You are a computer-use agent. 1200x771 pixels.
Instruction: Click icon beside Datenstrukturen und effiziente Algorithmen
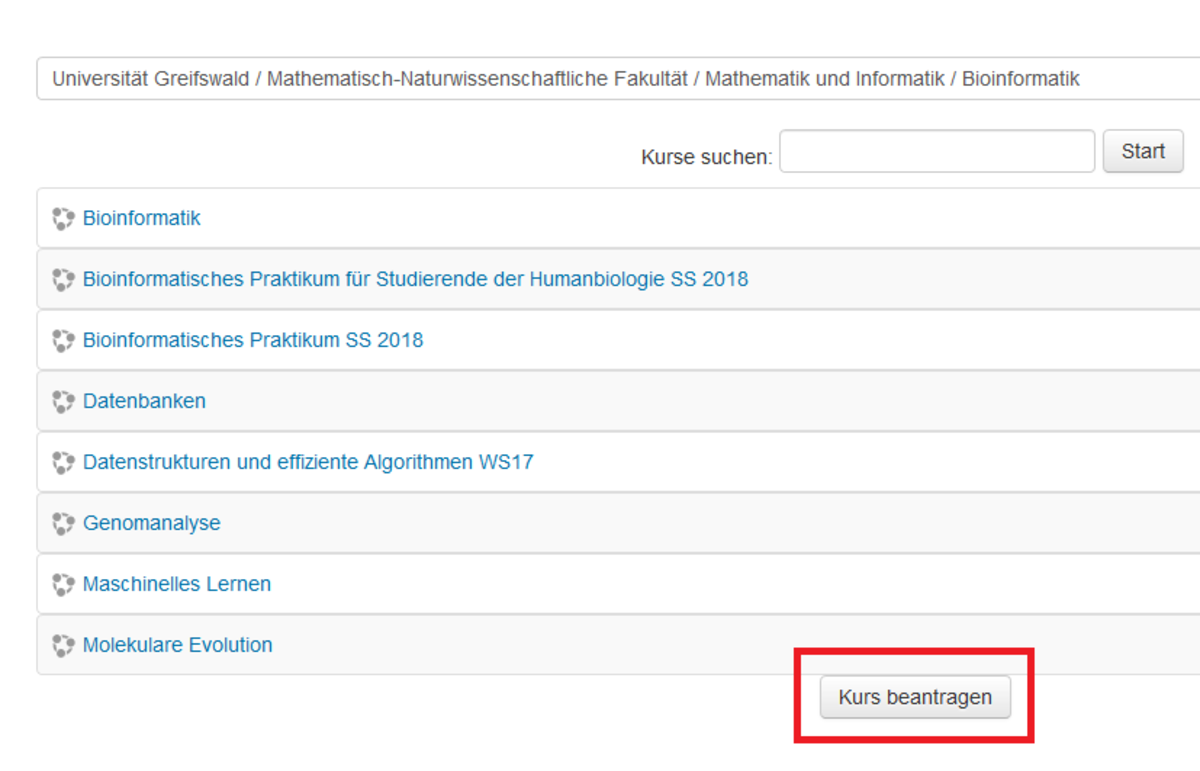click(x=64, y=463)
